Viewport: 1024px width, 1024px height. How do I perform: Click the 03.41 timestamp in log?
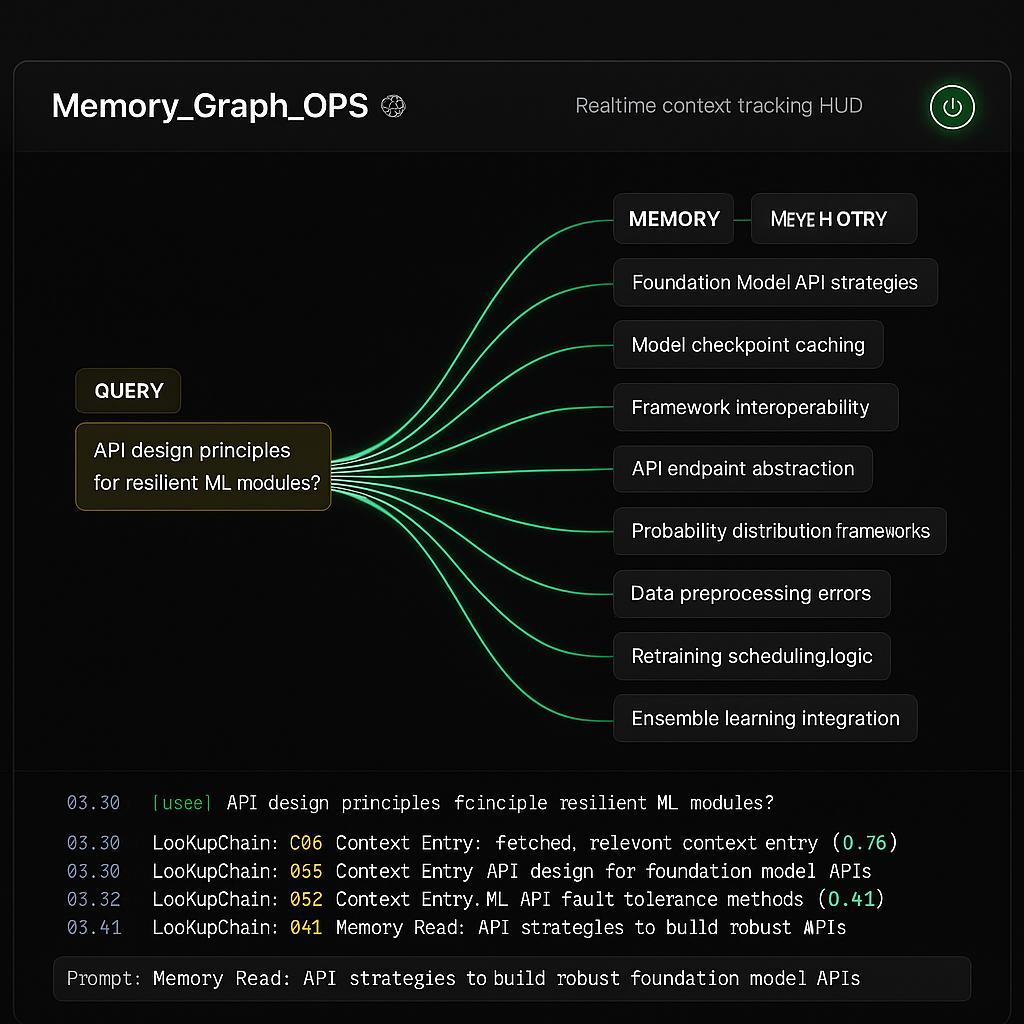[x=94, y=927]
